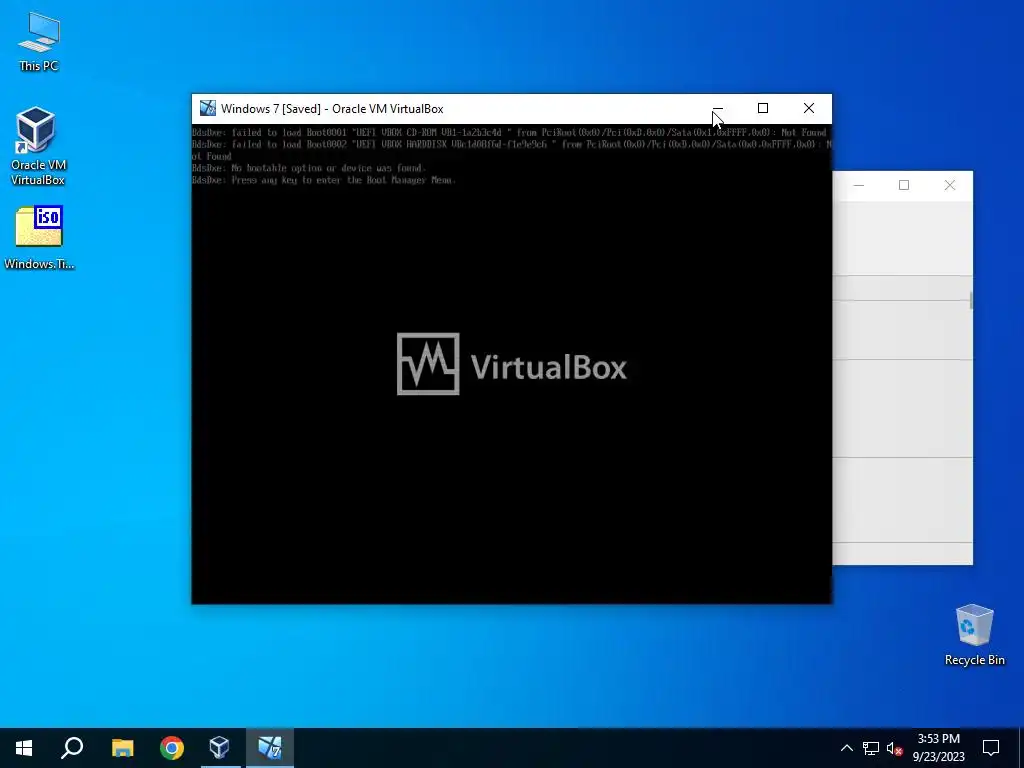The height and width of the screenshot is (768, 1024).
Task: Minimize the Windows 7 VM window
Action: [717, 108]
